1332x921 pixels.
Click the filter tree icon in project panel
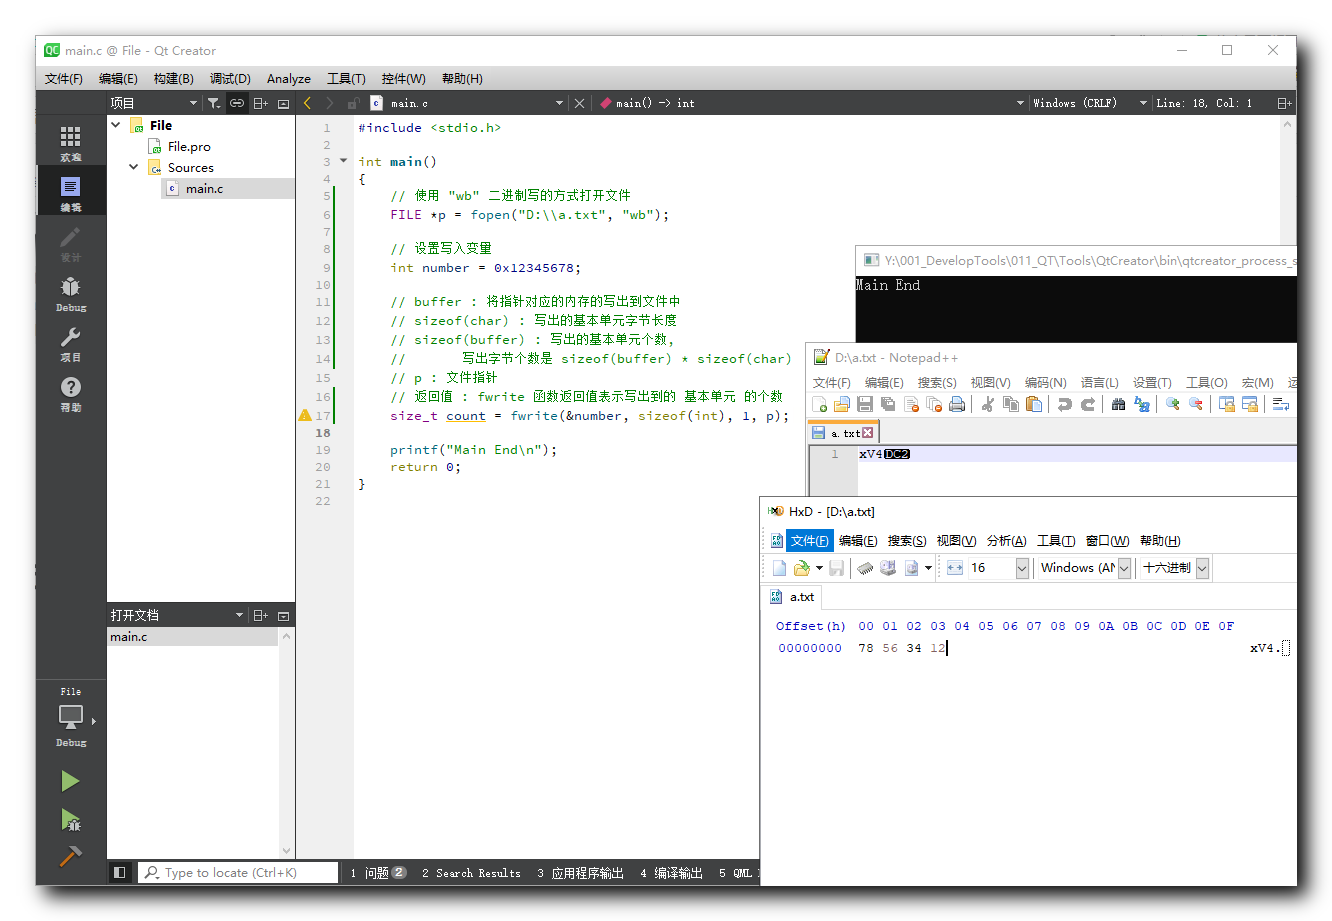click(214, 103)
